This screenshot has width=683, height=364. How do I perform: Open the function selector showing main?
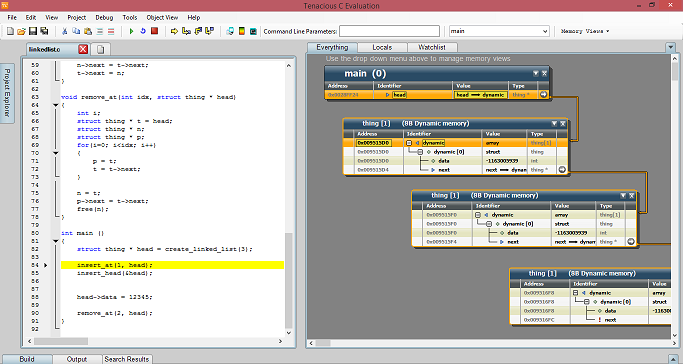pyautogui.click(x=499, y=31)
